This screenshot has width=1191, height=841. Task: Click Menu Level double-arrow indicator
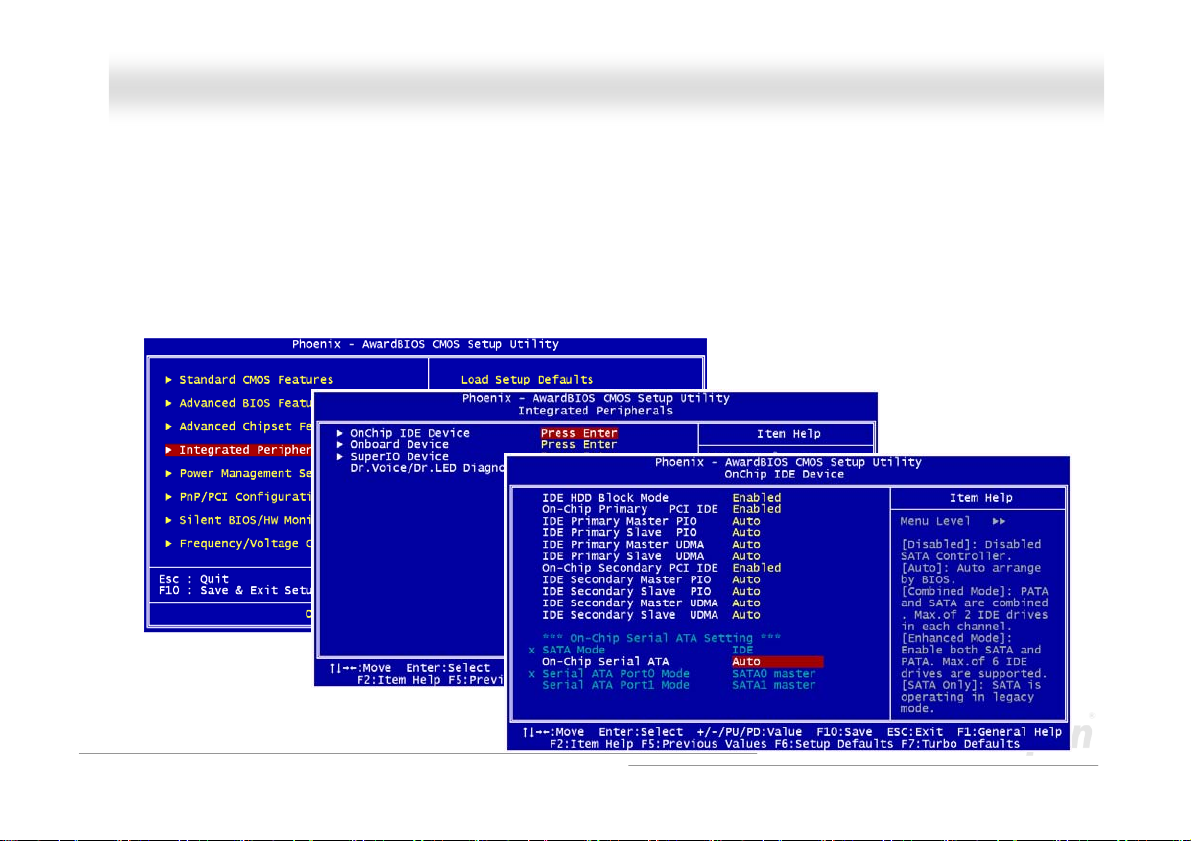click(999, 521)
